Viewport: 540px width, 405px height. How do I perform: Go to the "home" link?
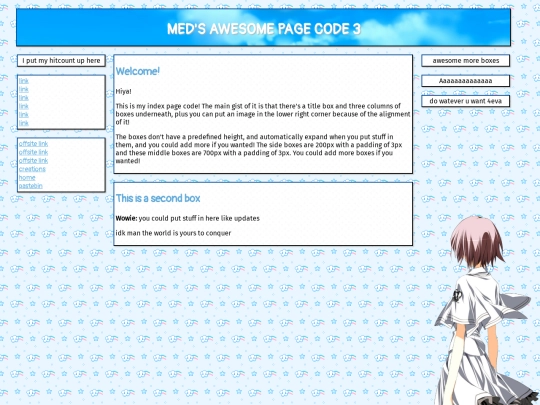click(27, 178)
